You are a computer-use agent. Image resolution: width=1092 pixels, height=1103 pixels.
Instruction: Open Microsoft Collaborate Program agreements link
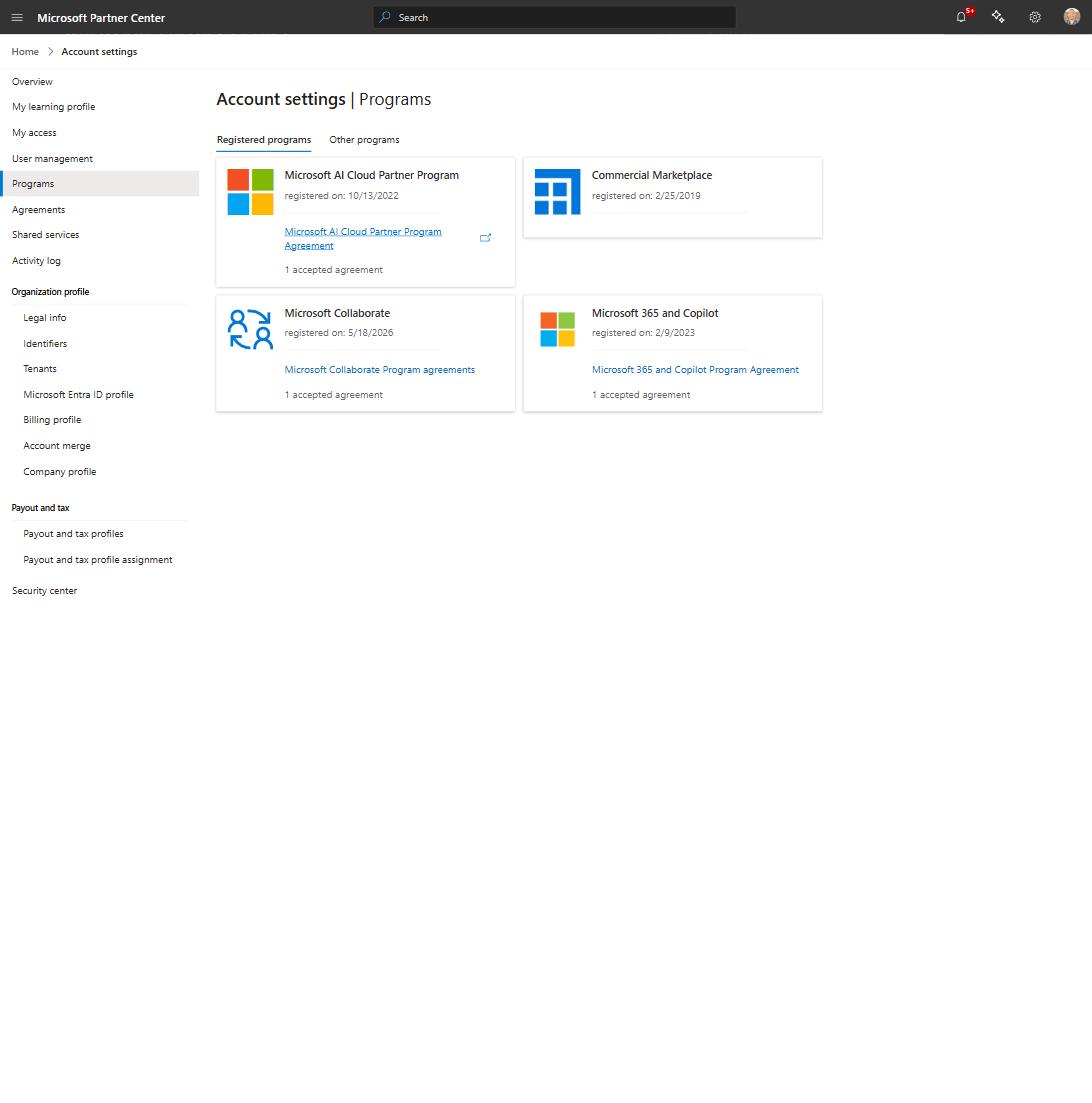point(380,369)
